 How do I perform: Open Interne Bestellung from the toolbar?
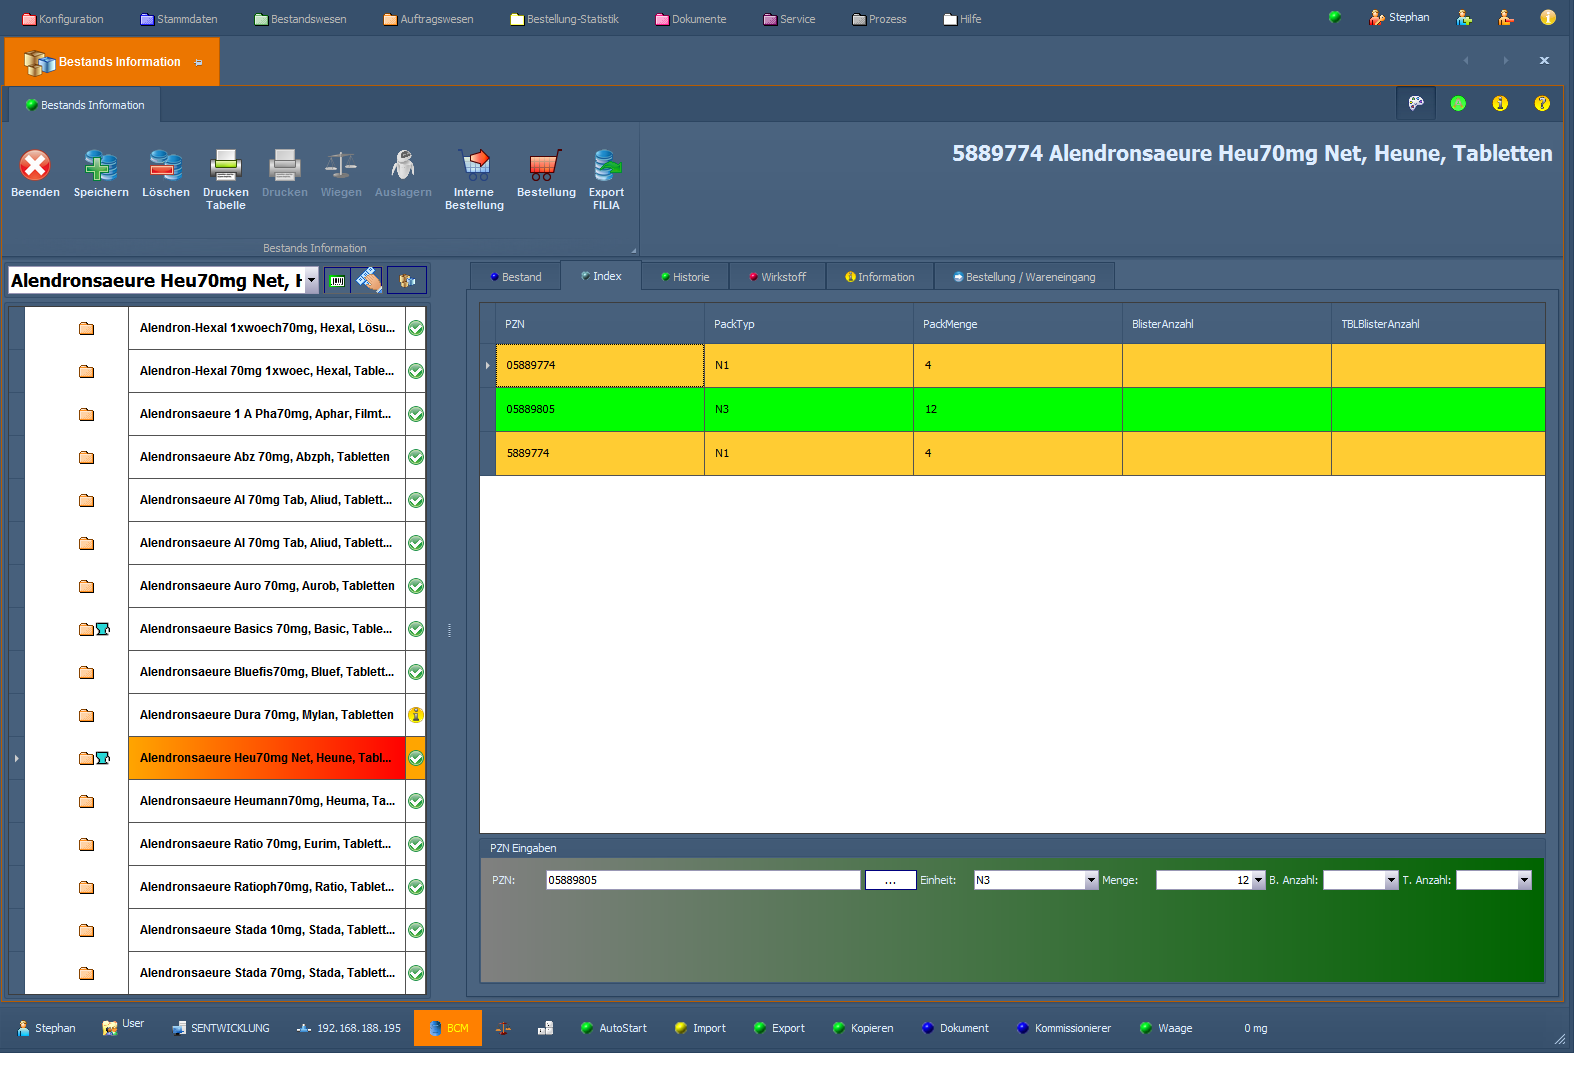[x=474, y=166]
